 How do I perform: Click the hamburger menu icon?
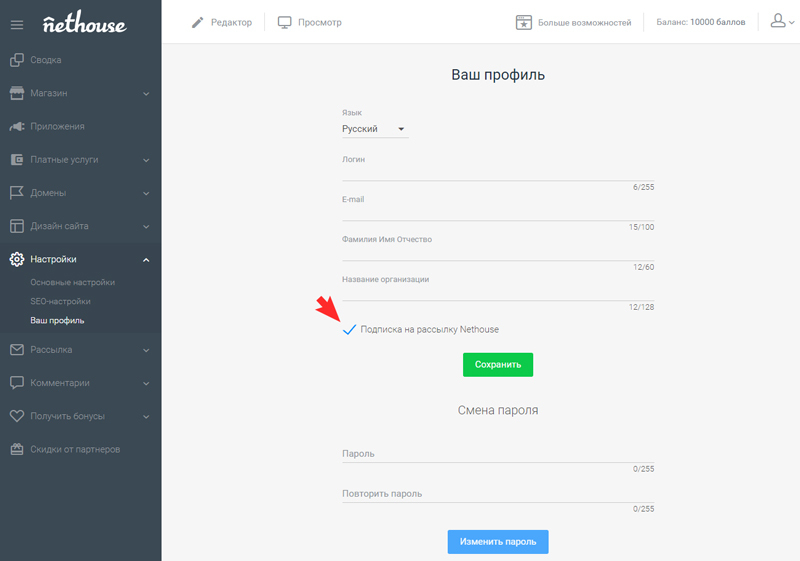(x=17, y=25)
